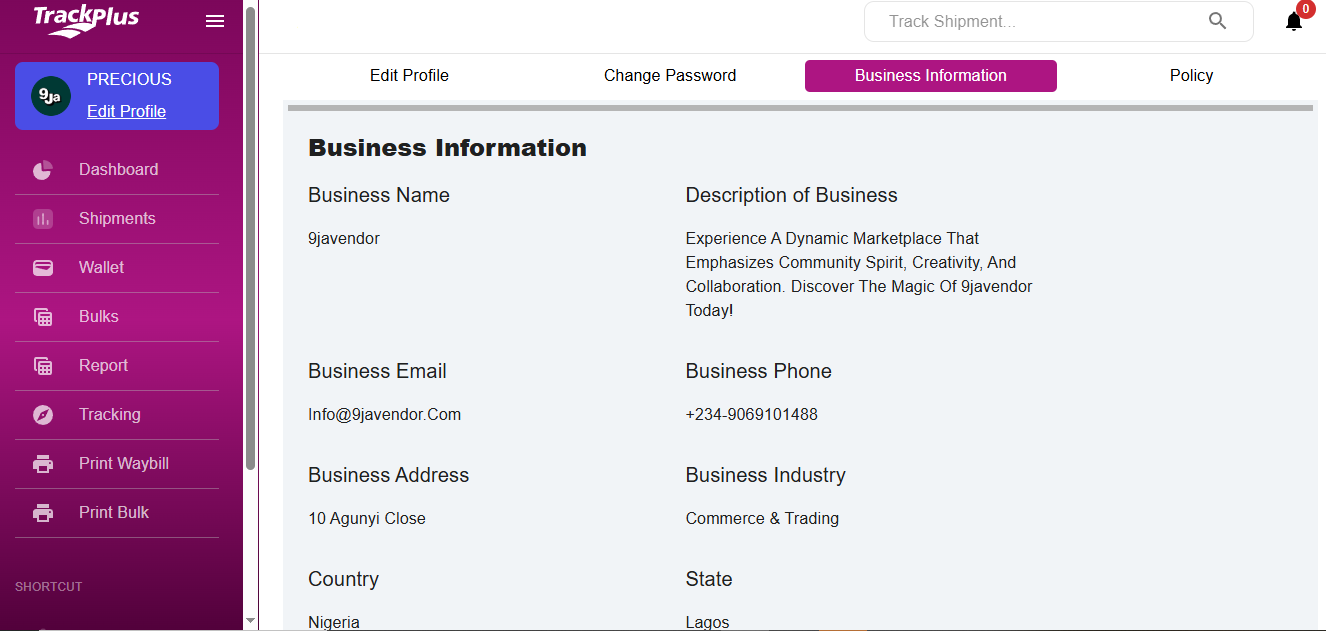
Task: Toggle the hamburger sidebar menu
Action: pyautogui.click(x=215, y=21)
